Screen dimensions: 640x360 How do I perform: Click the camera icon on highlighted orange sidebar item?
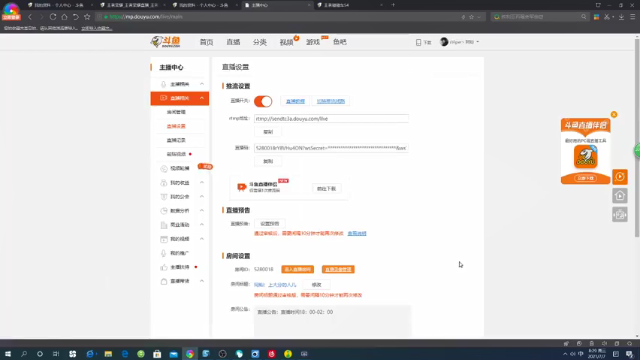tap(163, 98)
